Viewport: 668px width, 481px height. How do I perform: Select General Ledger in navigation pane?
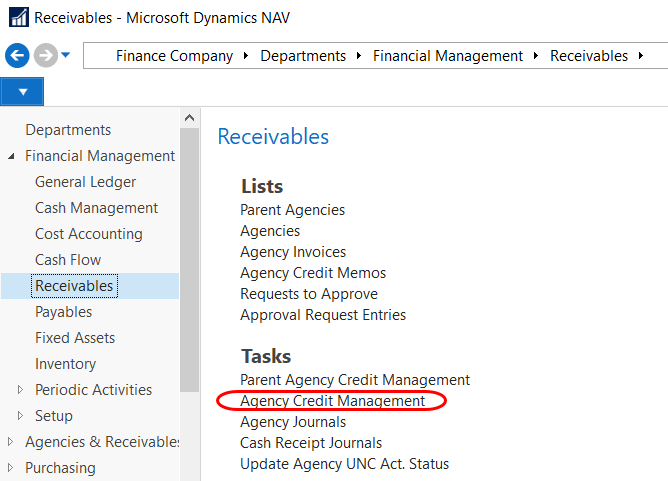(x=85, y=182)
